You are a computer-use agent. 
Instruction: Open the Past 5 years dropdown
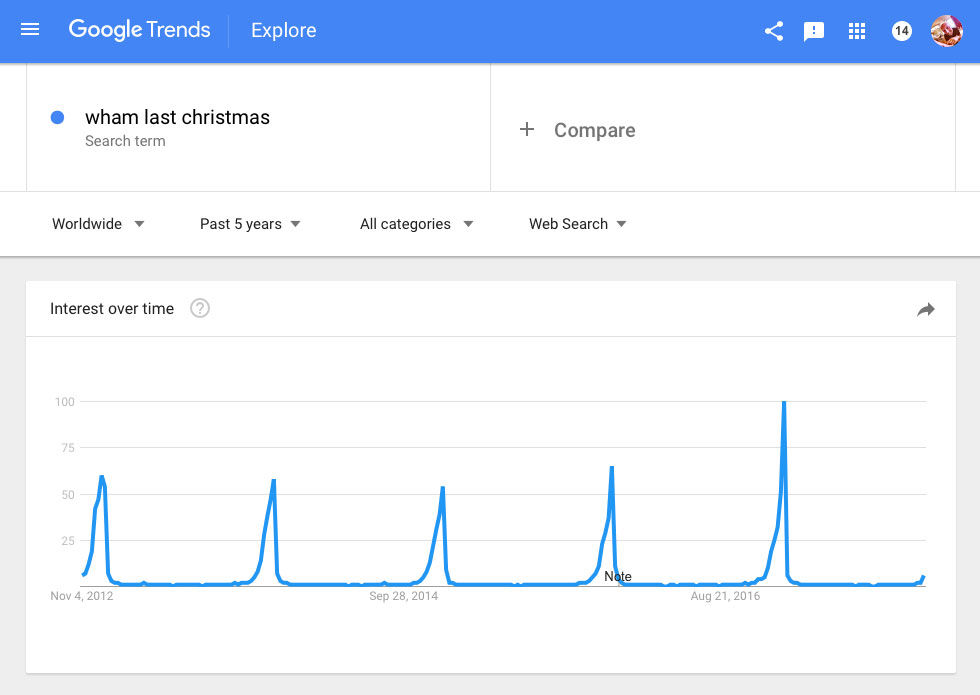(x=250, y=224)
